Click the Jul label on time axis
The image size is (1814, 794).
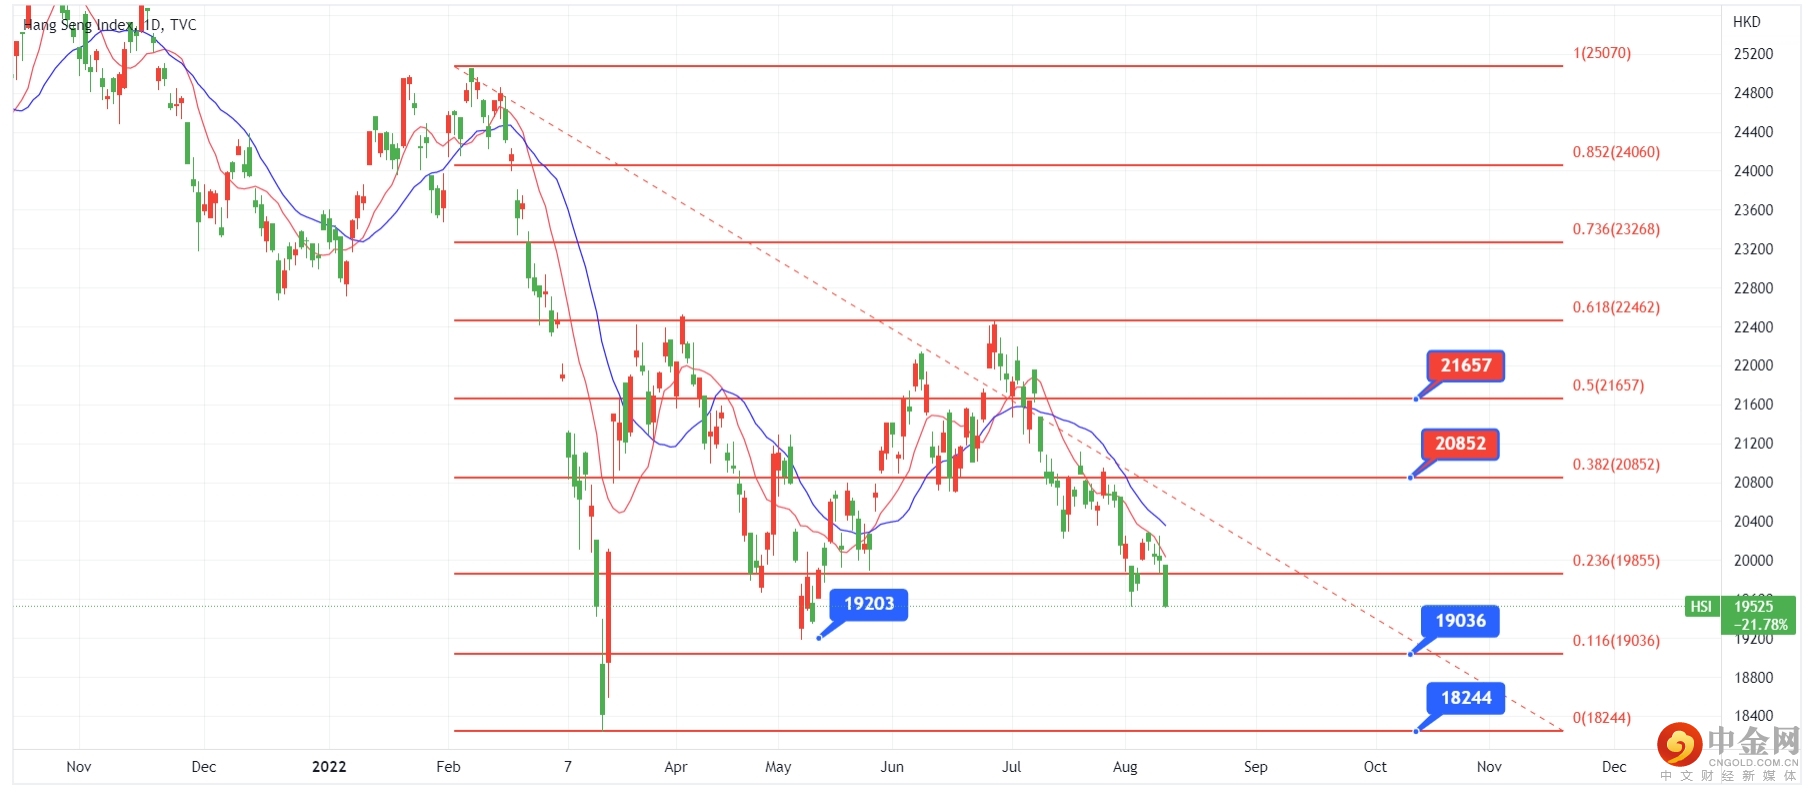(1011, 767)
